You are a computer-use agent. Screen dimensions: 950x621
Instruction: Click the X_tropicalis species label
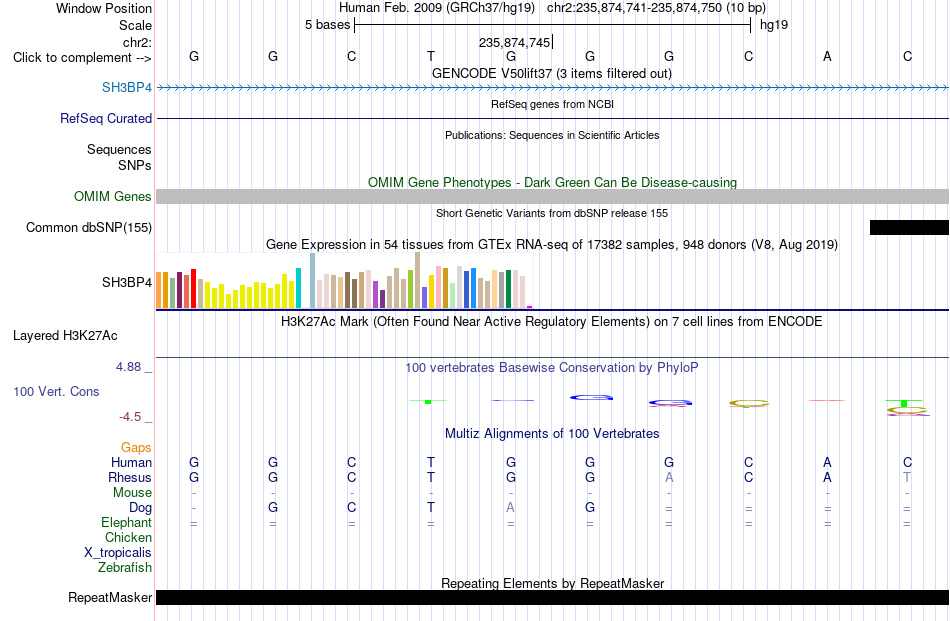[118, 553]
